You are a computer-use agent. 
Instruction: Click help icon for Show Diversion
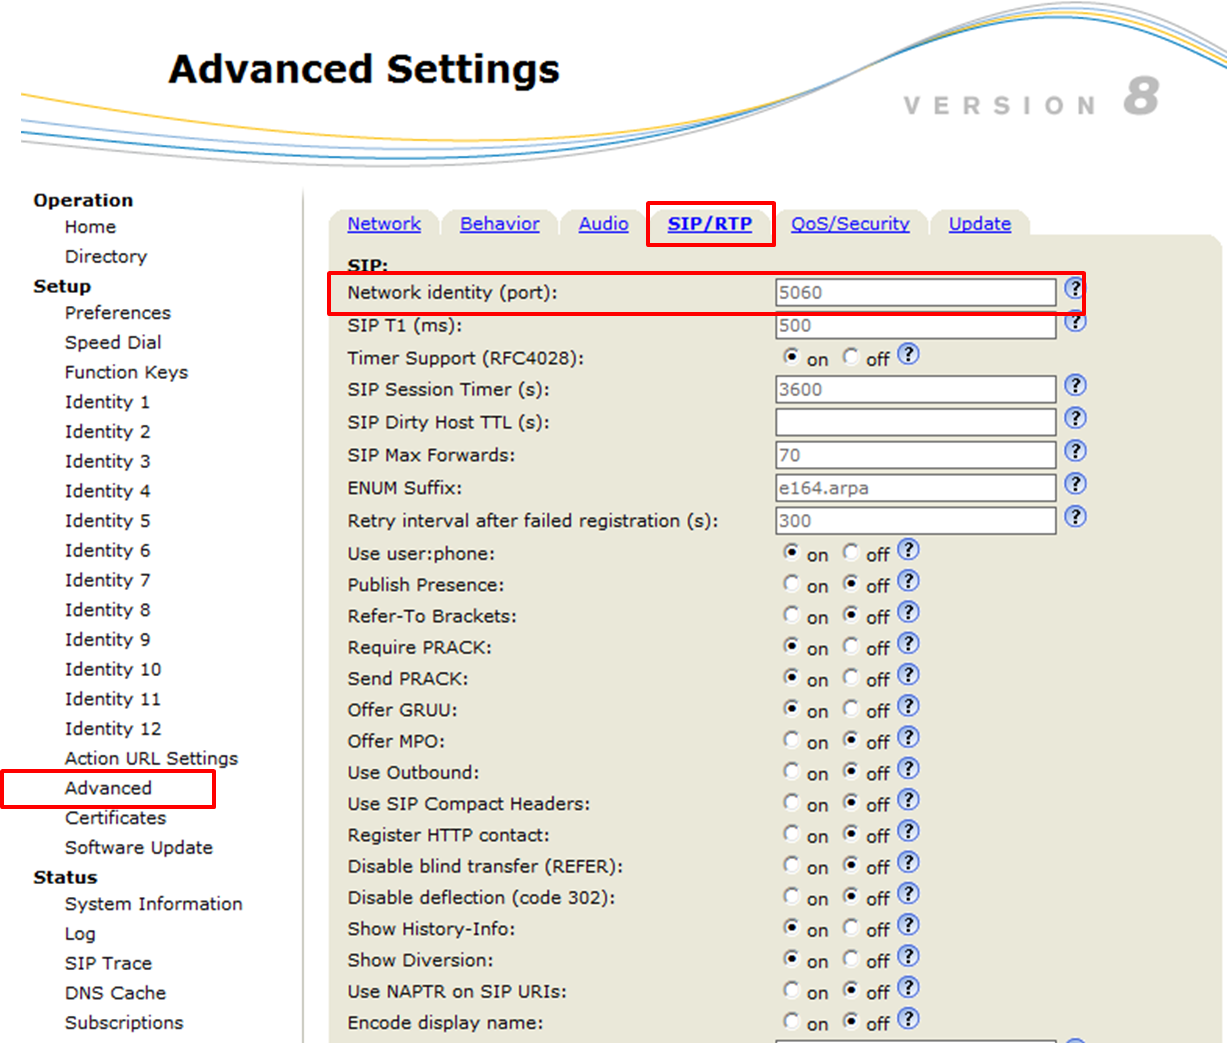(908, 956)
